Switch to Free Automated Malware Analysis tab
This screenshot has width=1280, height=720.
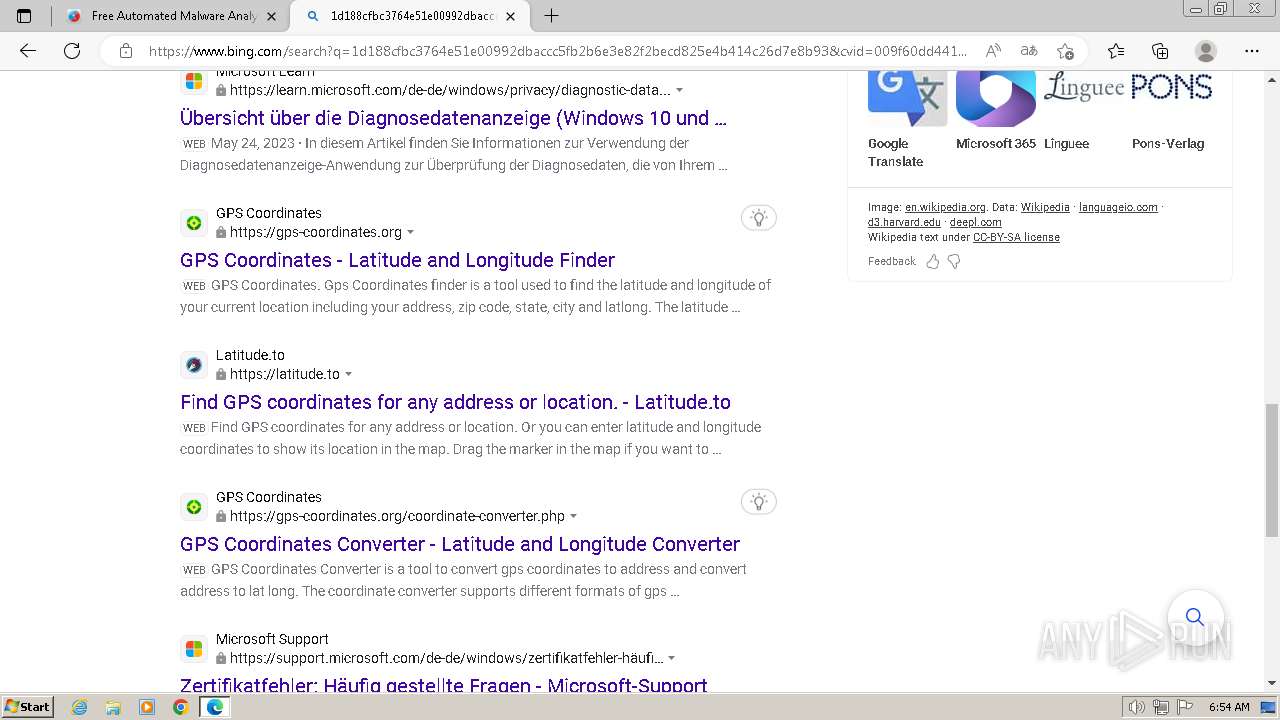[x=170, y=16]
